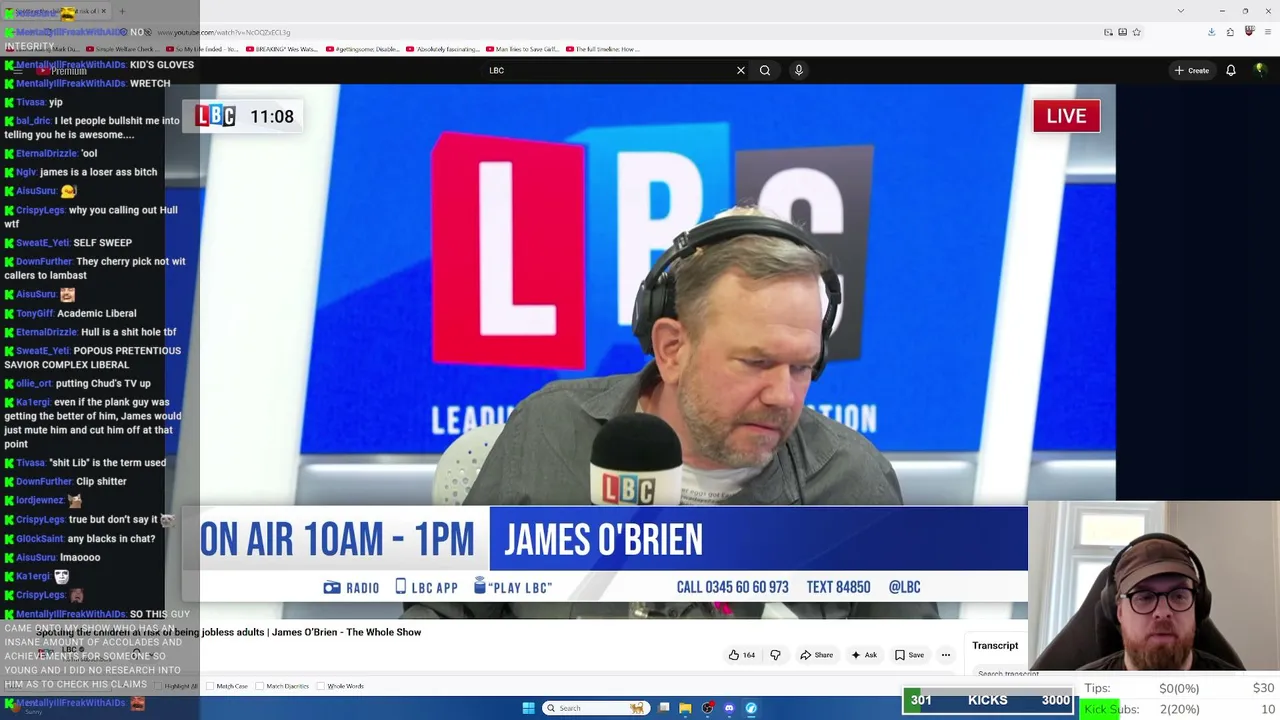Image resolution: width=1280 pixels, height=720 pixels.
Task: Click chat message 'Clip shitter' by DownFurther
Action: click(x=65, y=481)
